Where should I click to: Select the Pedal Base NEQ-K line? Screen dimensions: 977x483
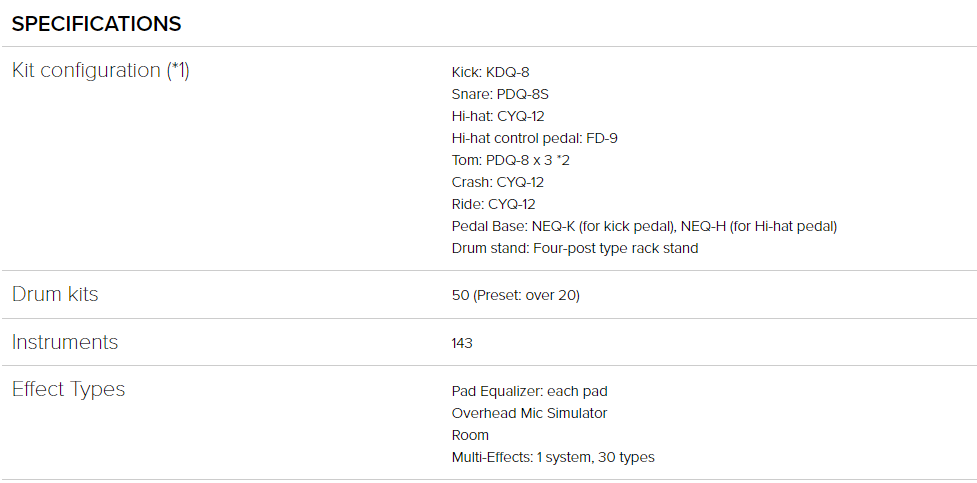pos(644,226)
